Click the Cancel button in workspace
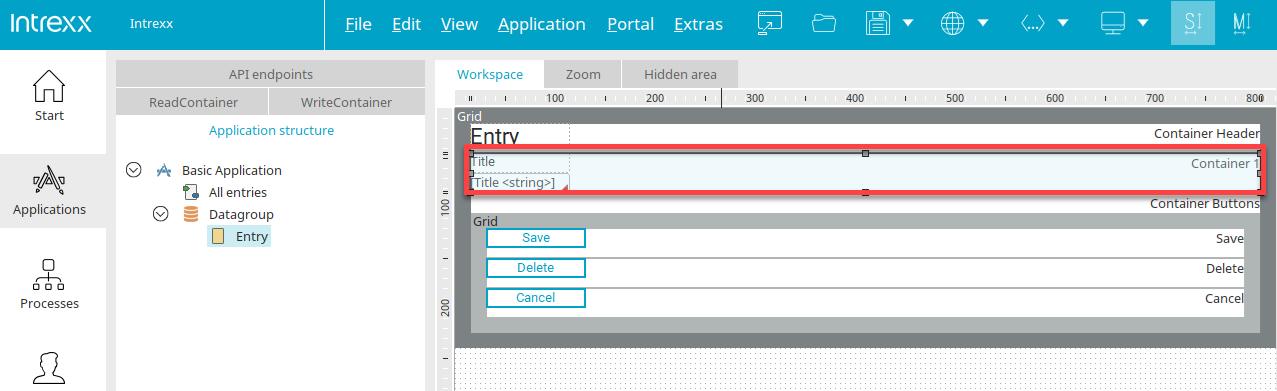 tap(536, 298)
